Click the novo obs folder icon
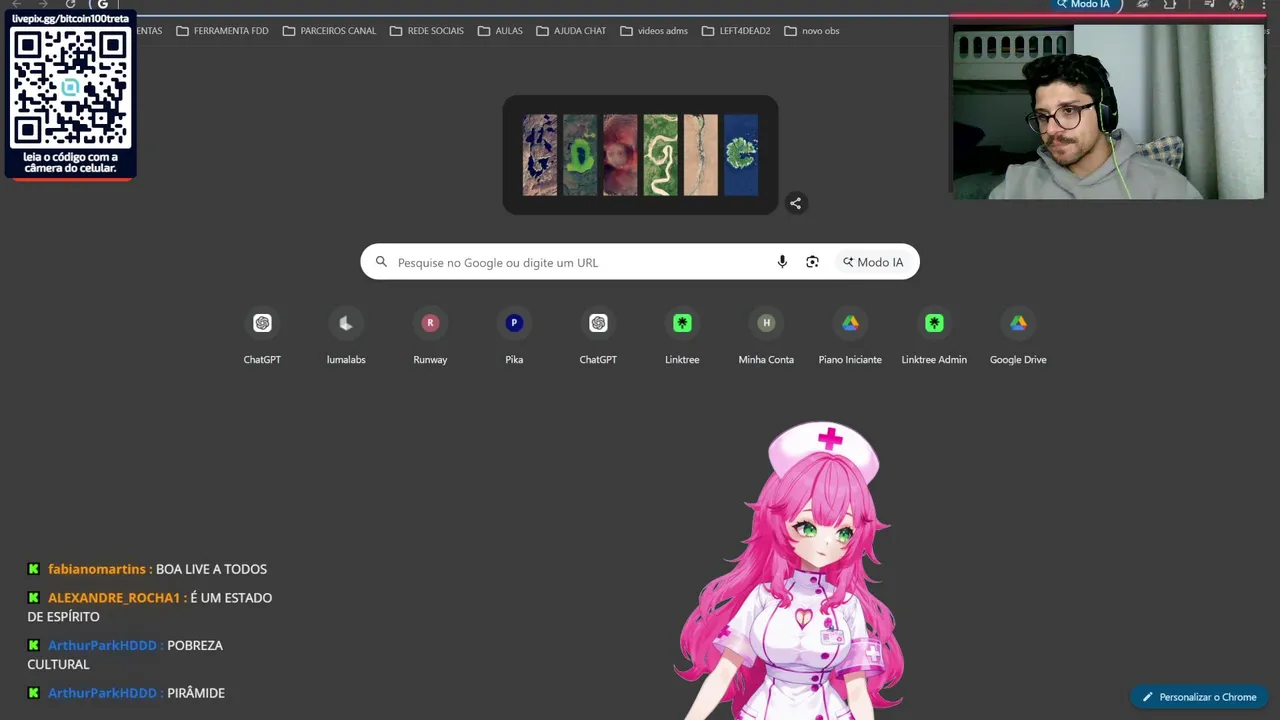 791,31
